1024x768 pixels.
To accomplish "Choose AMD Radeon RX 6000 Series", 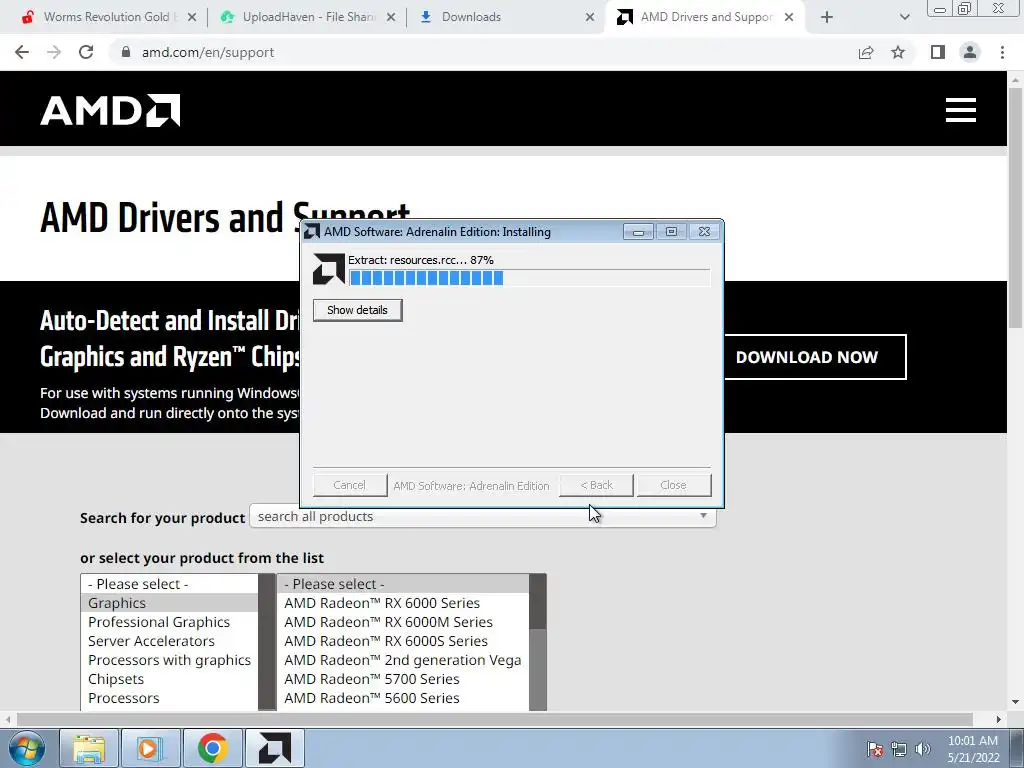I will tap(403, 603).
